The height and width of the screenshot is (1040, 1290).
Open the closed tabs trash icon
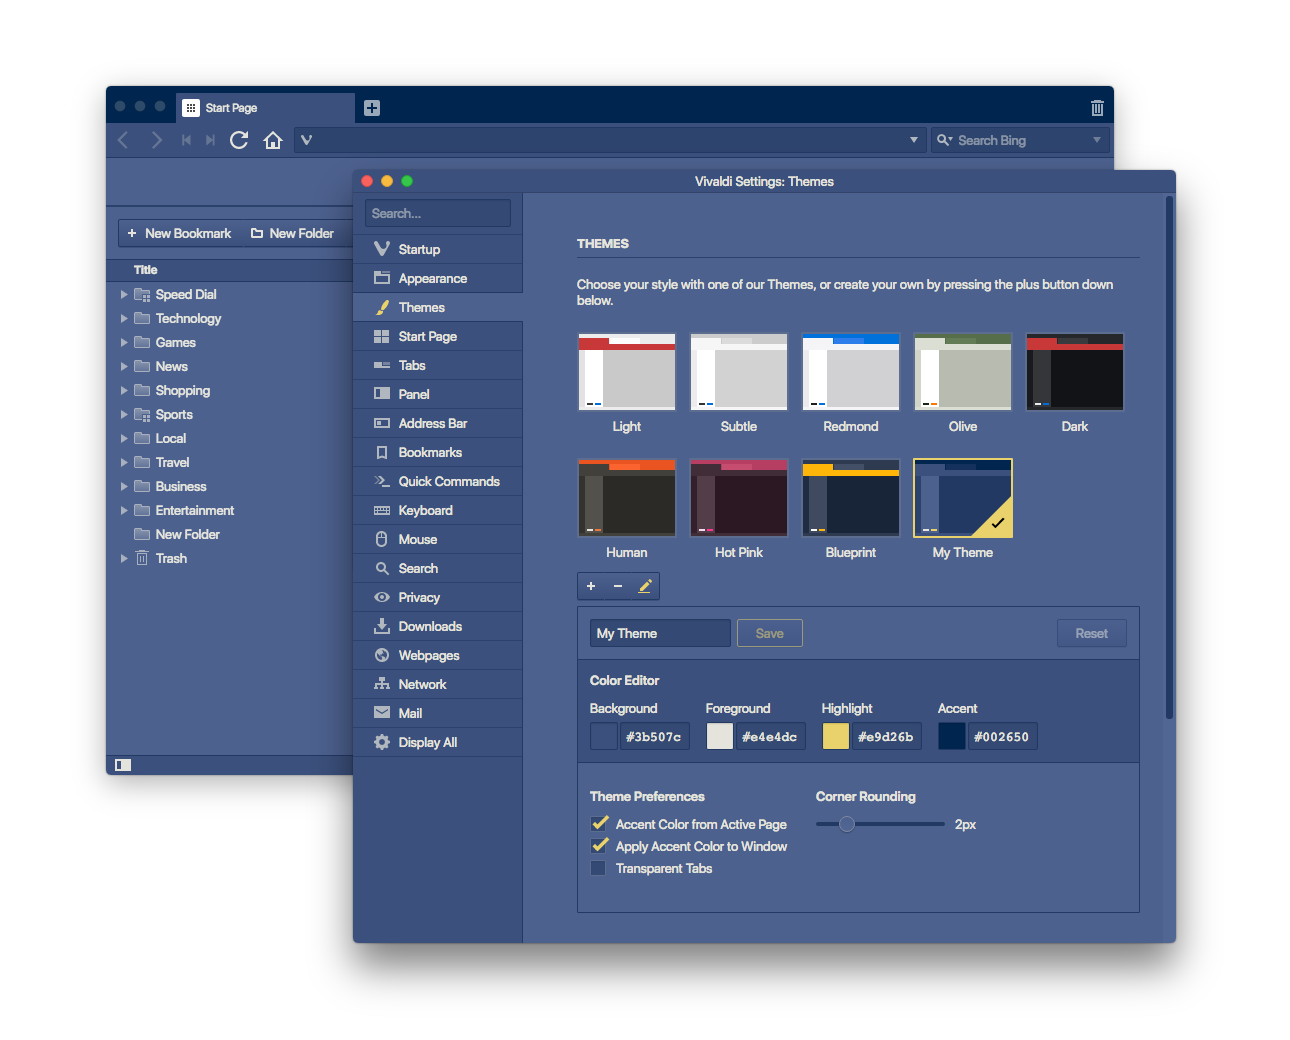pos(1097,108)
